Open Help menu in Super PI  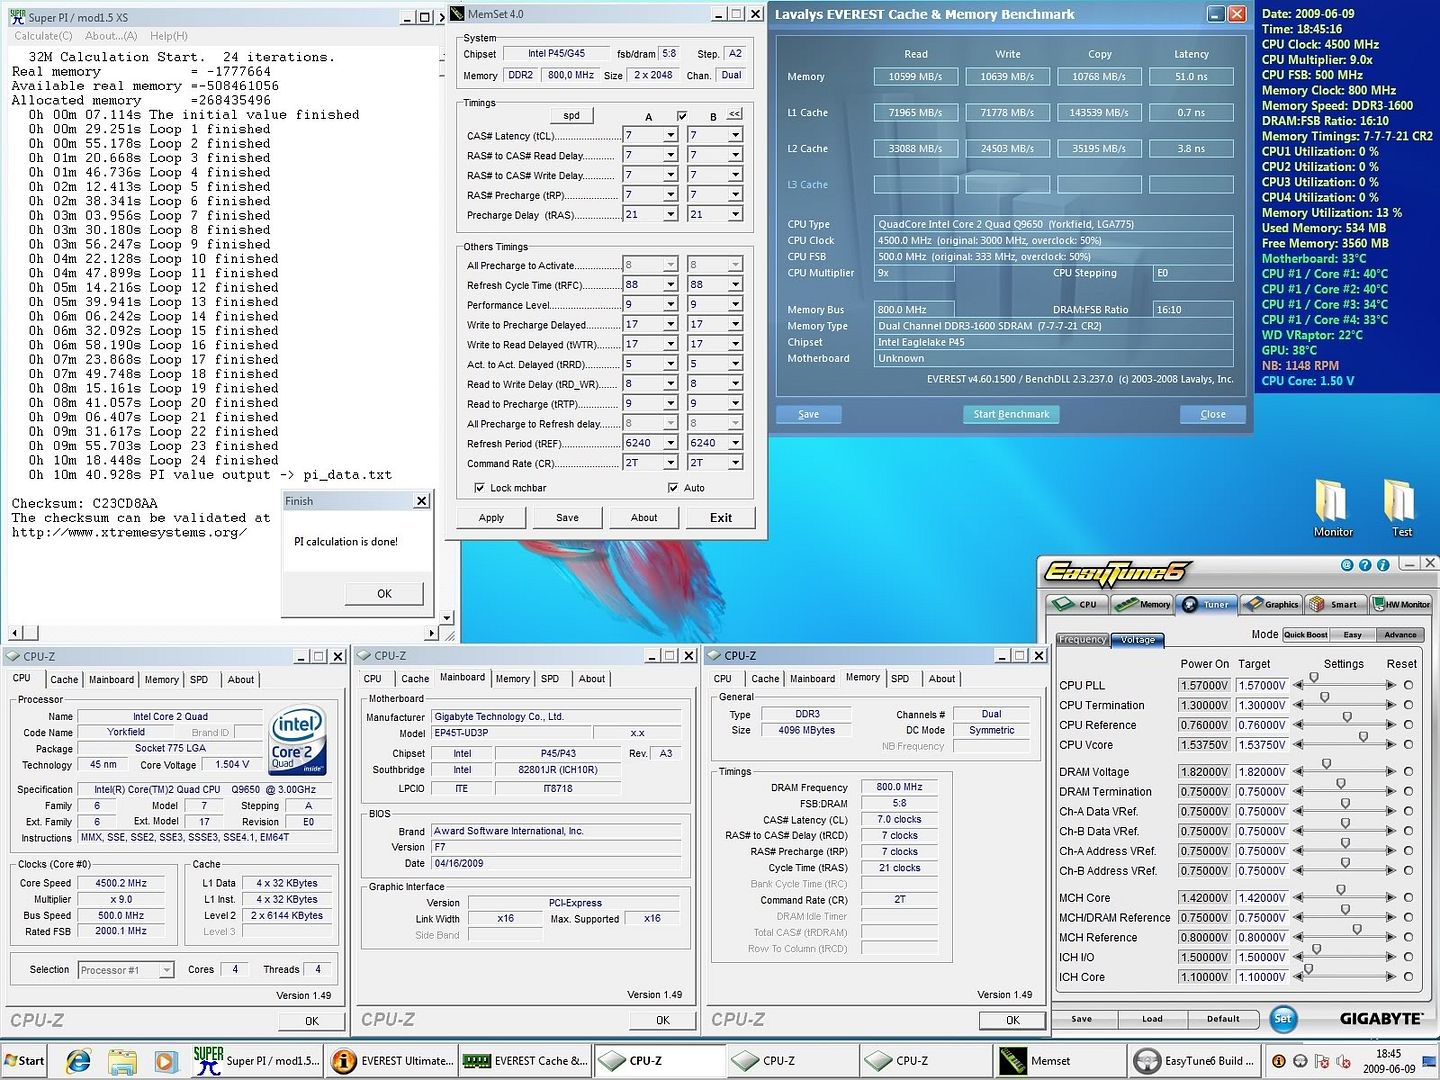coord(168,36)
